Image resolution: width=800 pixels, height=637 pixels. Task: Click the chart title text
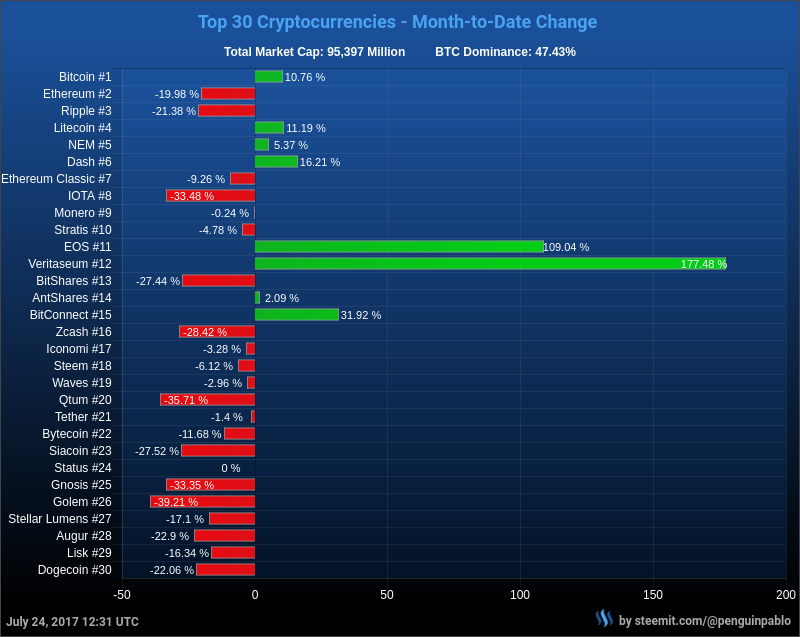[397, 22]
